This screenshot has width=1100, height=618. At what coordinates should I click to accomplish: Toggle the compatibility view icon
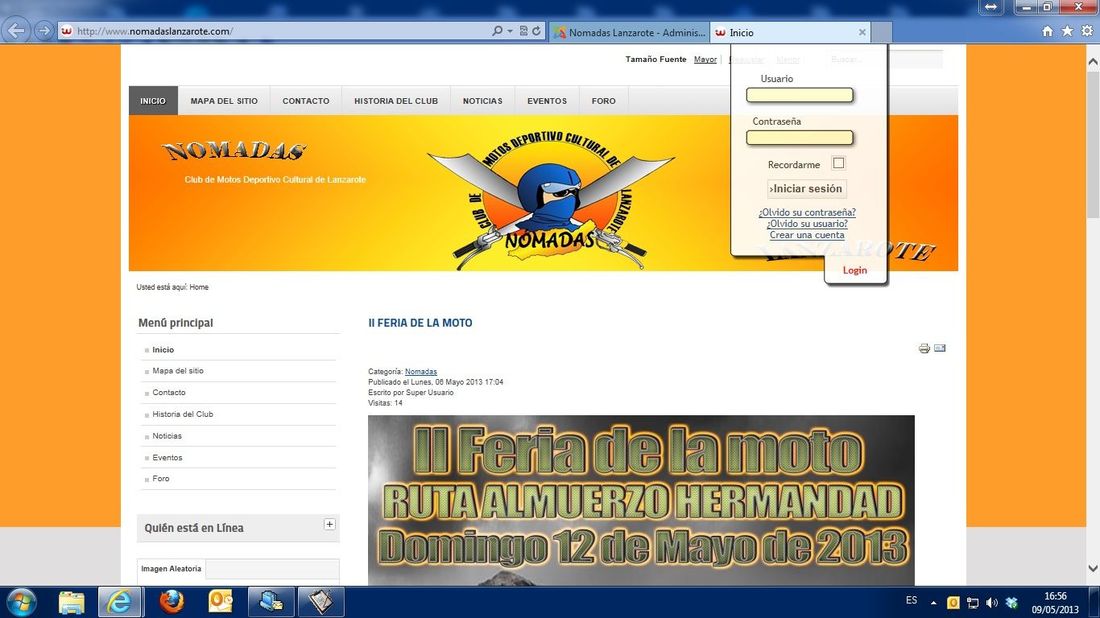pos(523,31)
